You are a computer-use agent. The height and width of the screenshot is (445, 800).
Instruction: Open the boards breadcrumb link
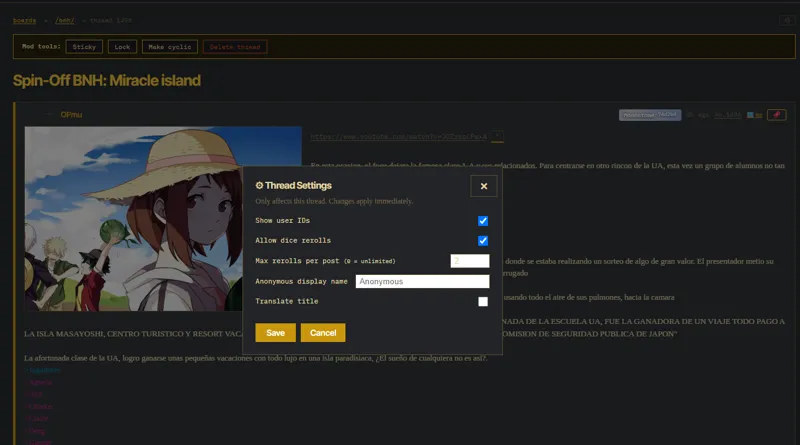(24, 20)
